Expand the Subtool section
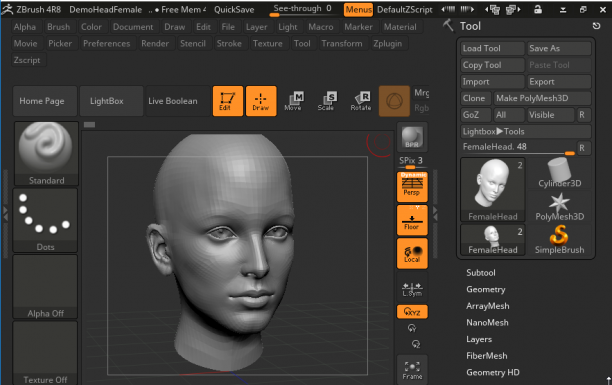Image resolution: width=612 pixels, height=385 pixels. coord(480,273)
